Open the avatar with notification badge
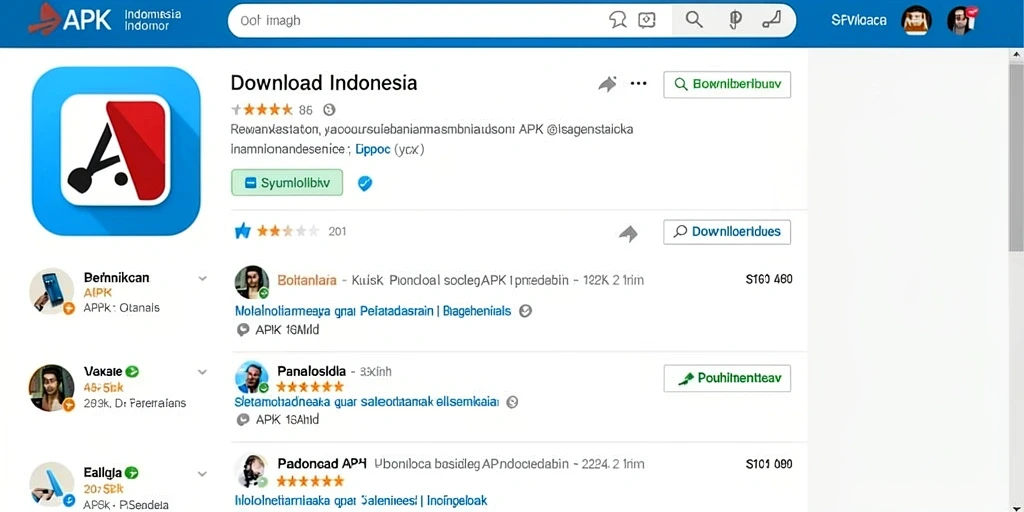This screenshot has width=1024, height=512. click(x=961, y=21)
